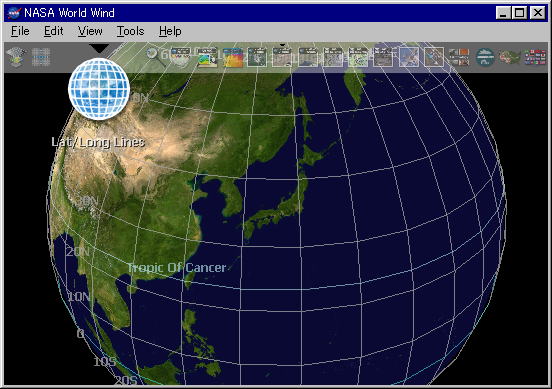Screen dimensions: 552x389
Task: Click the Lat/Long Lines tooltip text
Action: tap(98, 142)
